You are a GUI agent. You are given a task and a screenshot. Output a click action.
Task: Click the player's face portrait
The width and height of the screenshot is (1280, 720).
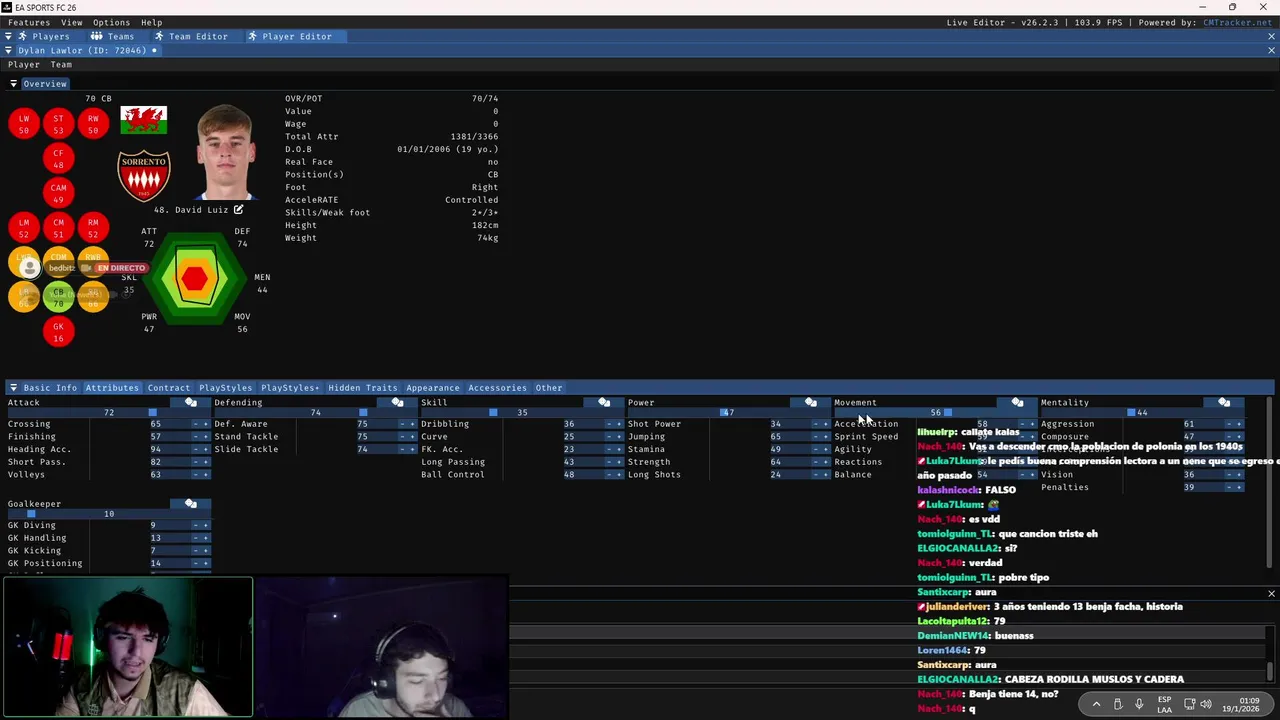225,152
